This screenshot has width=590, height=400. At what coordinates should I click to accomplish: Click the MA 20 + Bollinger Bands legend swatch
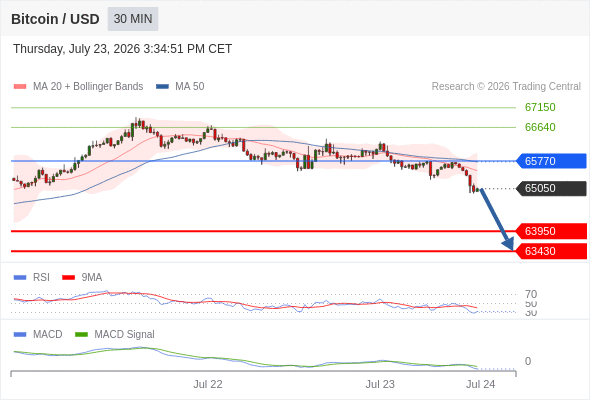pyautogui.click(x=20, y=87)
